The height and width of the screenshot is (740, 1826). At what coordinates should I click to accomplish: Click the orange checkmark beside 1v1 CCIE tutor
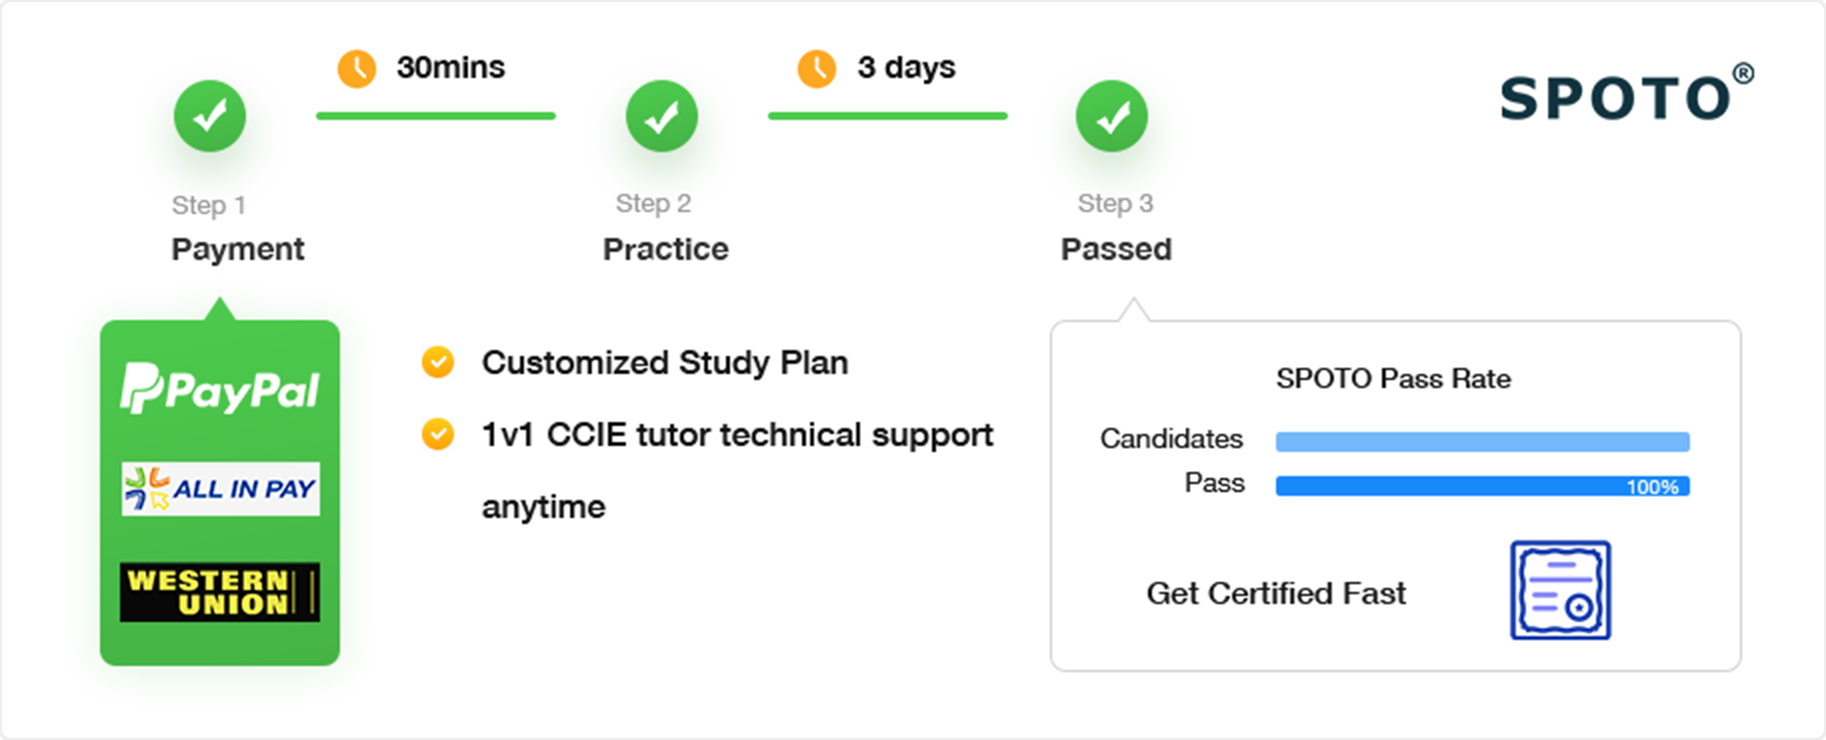click(438, 434)
